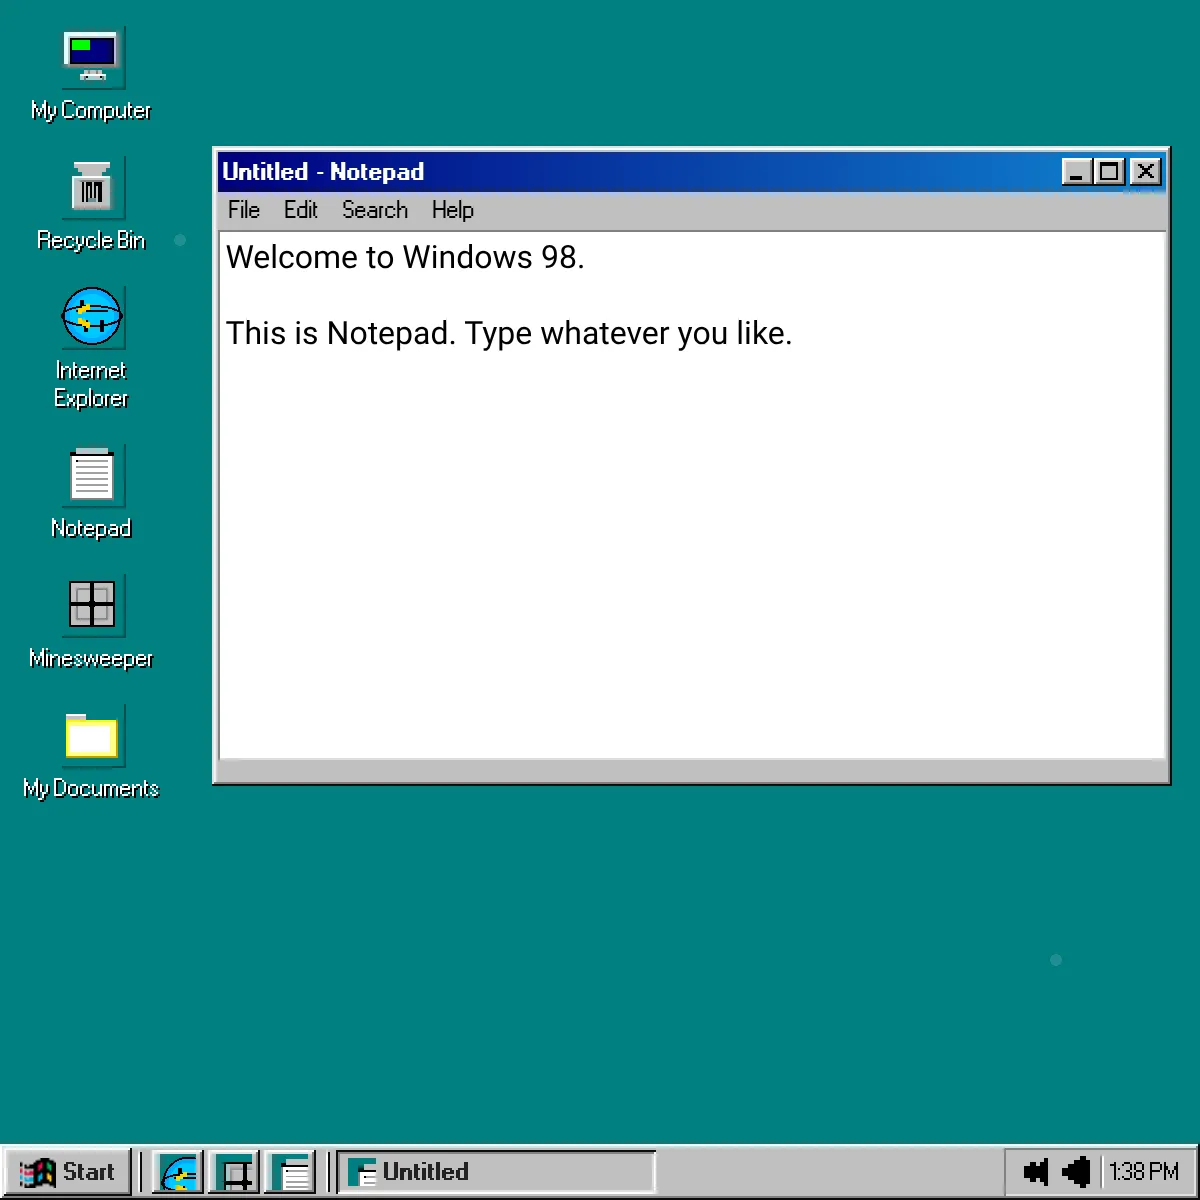The width and height of the screenshot is (1200, 1200).
Task: Open the Search menu in Notepad
Action: click(x=375, y=210)
